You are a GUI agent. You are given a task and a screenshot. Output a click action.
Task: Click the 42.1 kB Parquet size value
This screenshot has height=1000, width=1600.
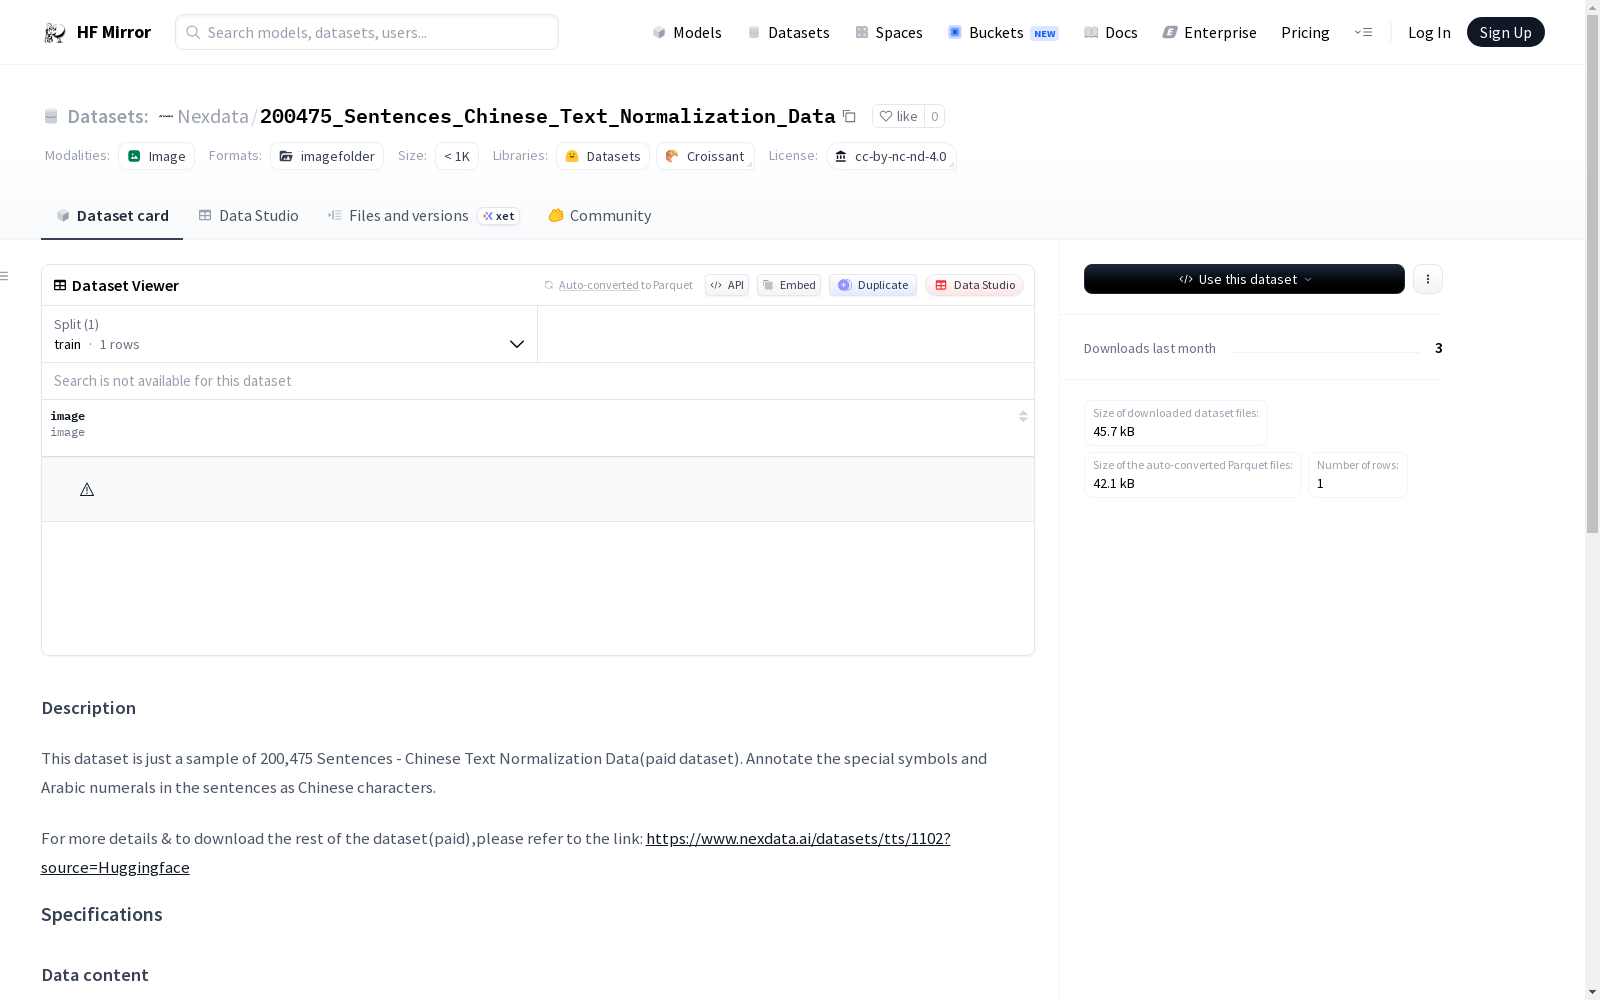click(x=1114, y=483)
